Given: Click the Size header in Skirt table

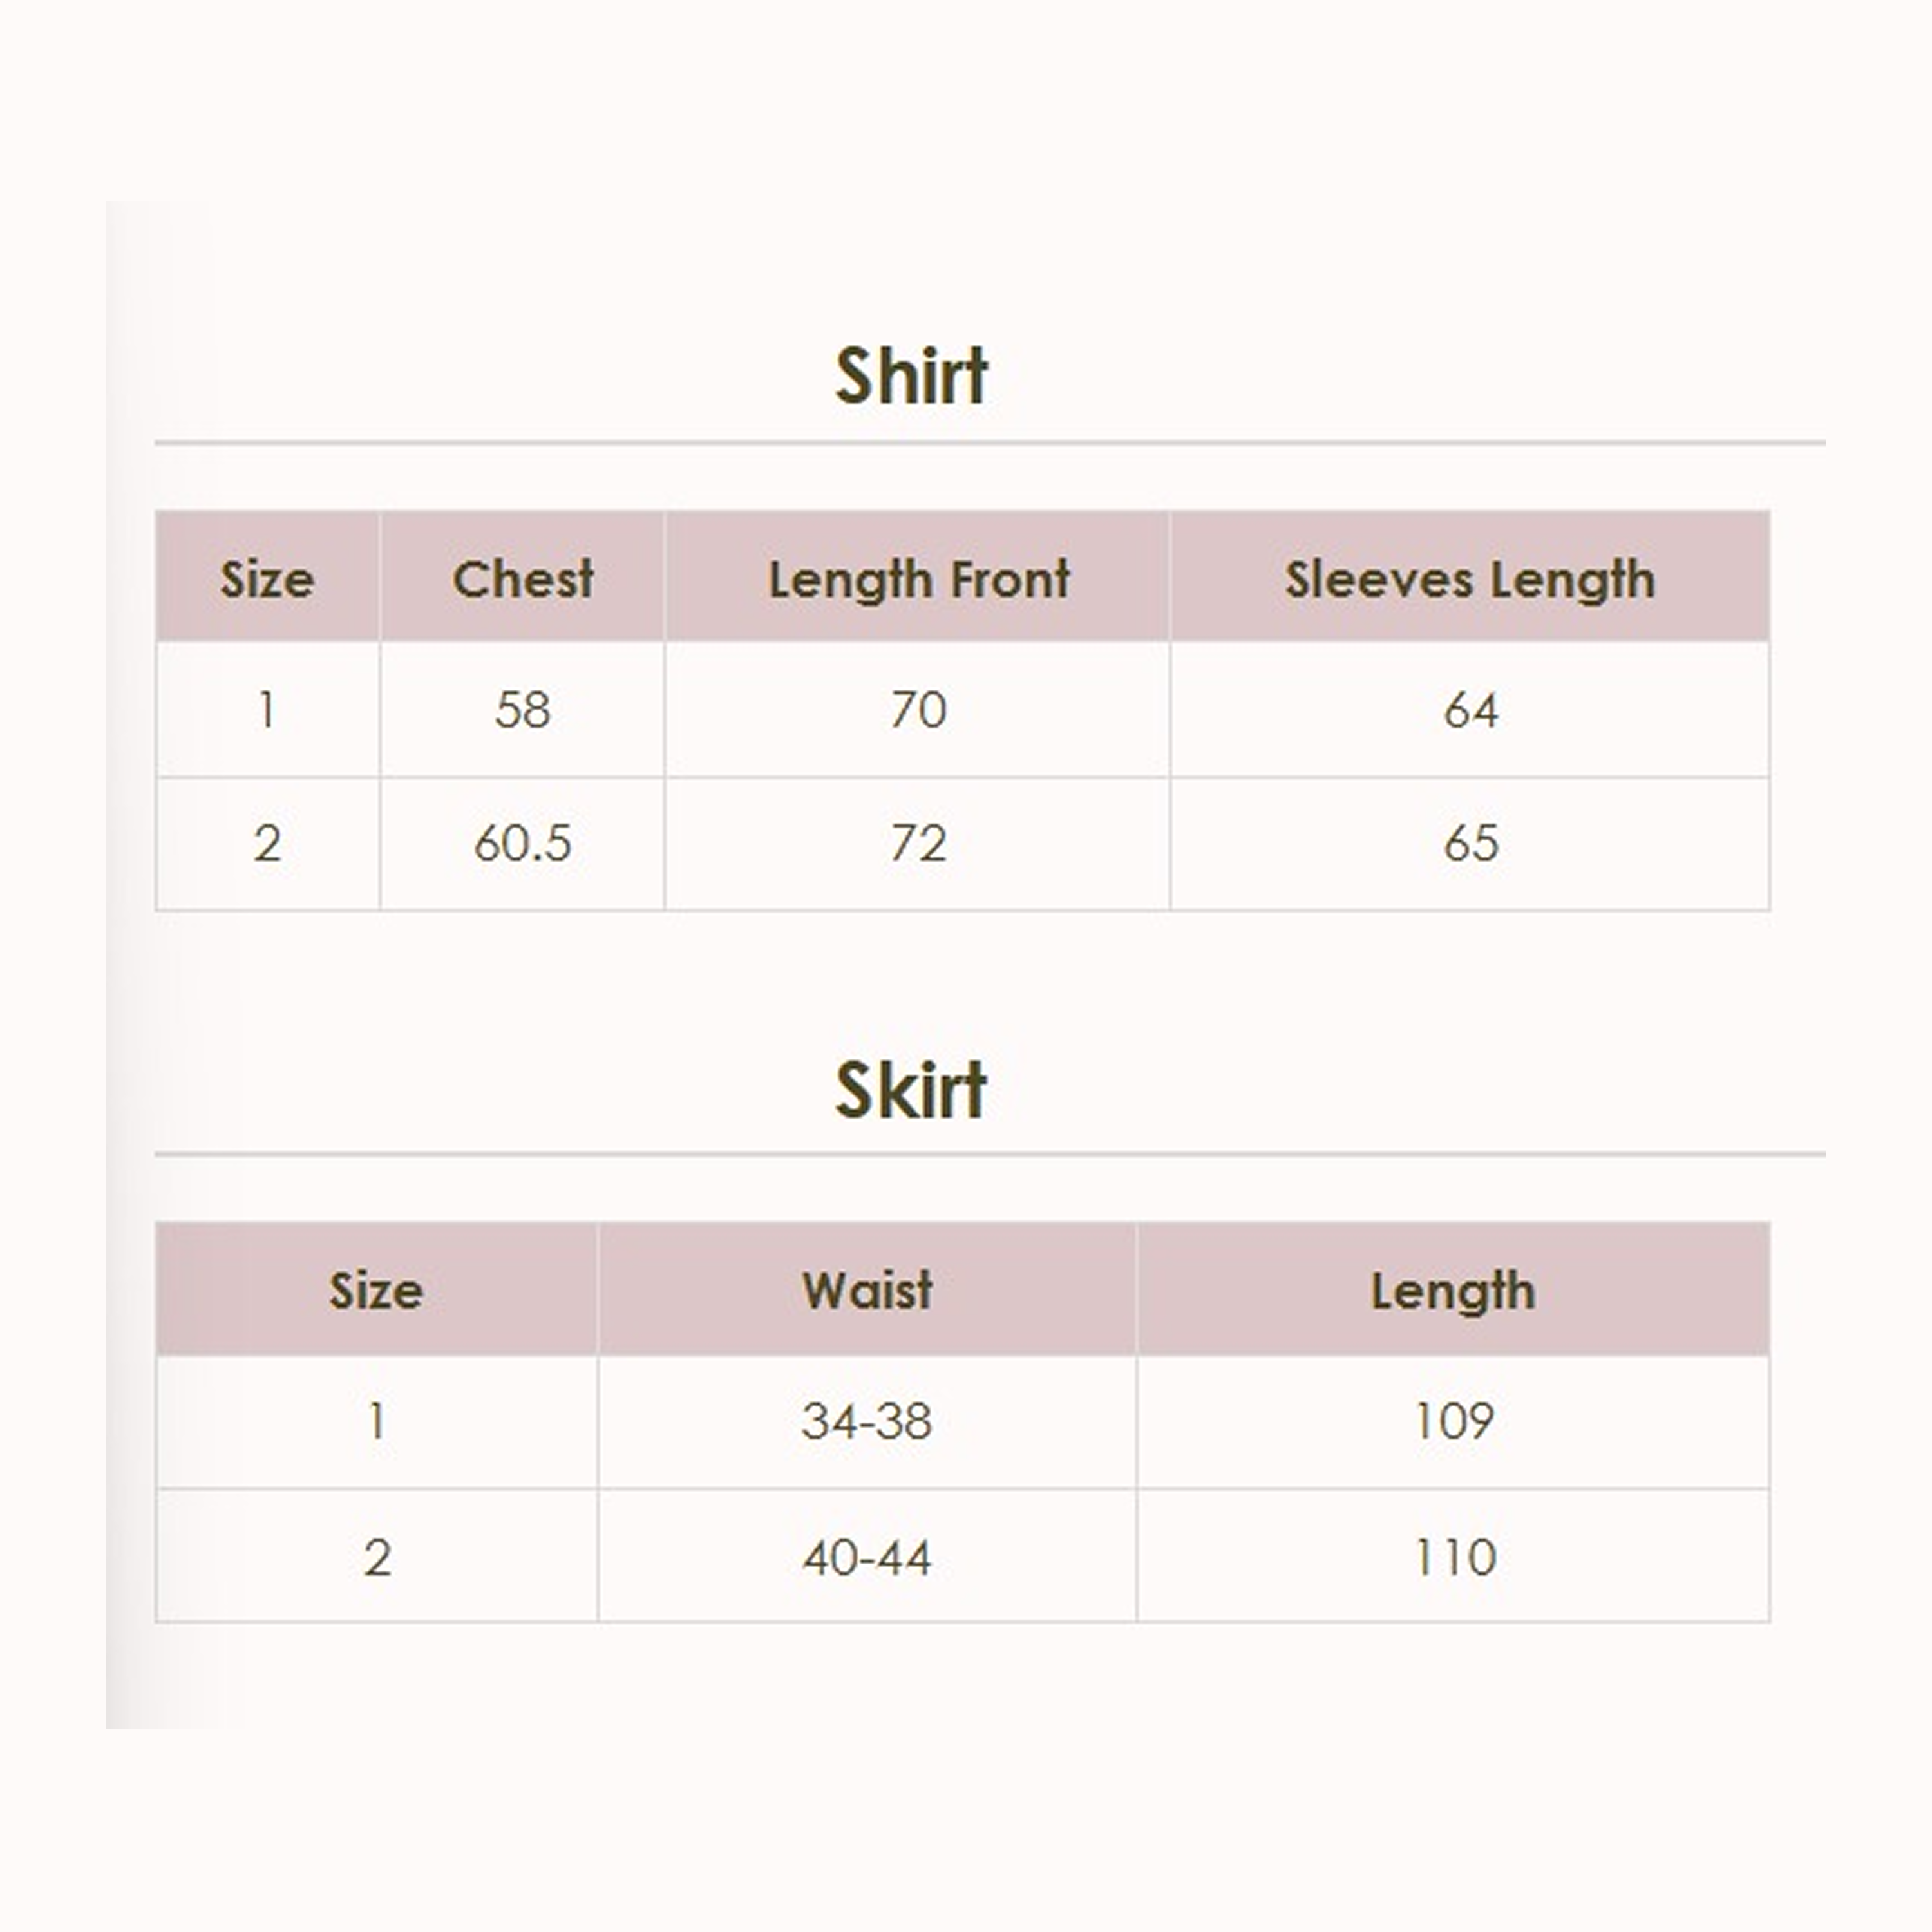Looking at the screenshot, I should pyautogui.click(x=376, y=1290).
